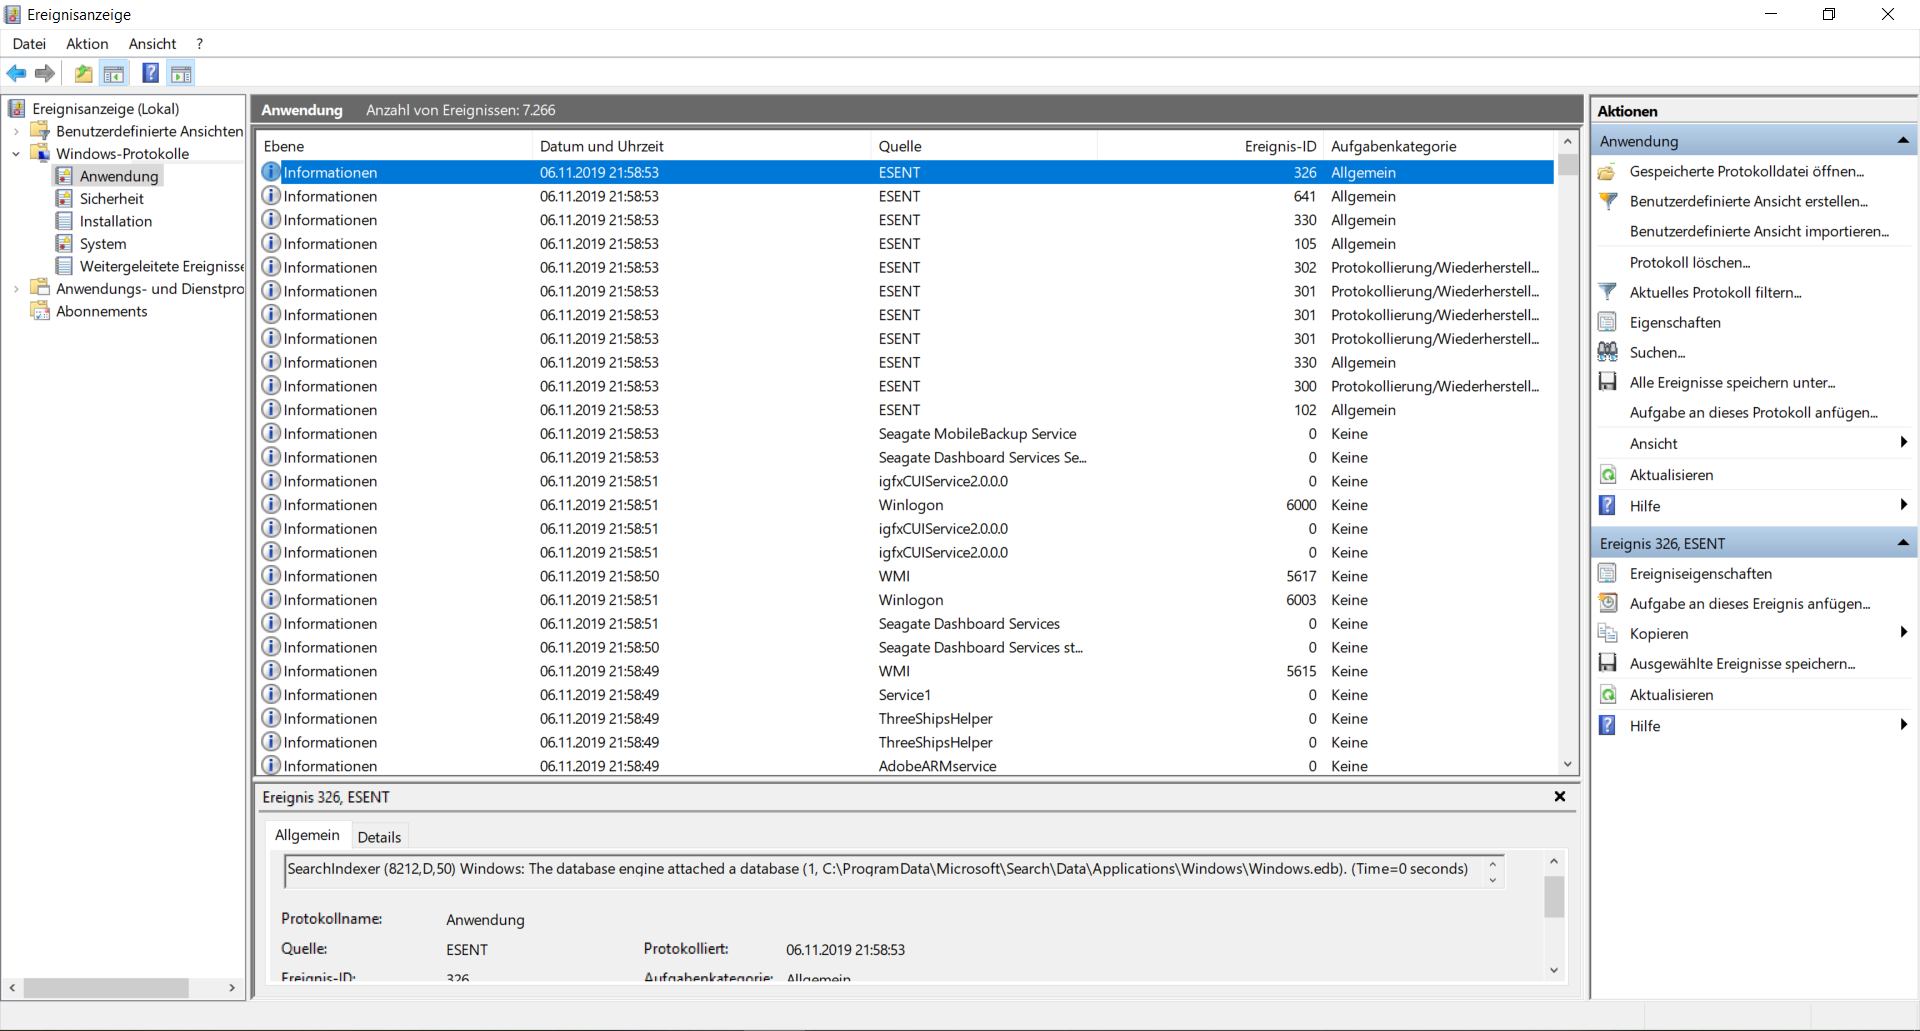Click the Suchen binoculars icon
Image resolution: width=1920 pixels, height=1031 pixels.
tap(1607, 352)
